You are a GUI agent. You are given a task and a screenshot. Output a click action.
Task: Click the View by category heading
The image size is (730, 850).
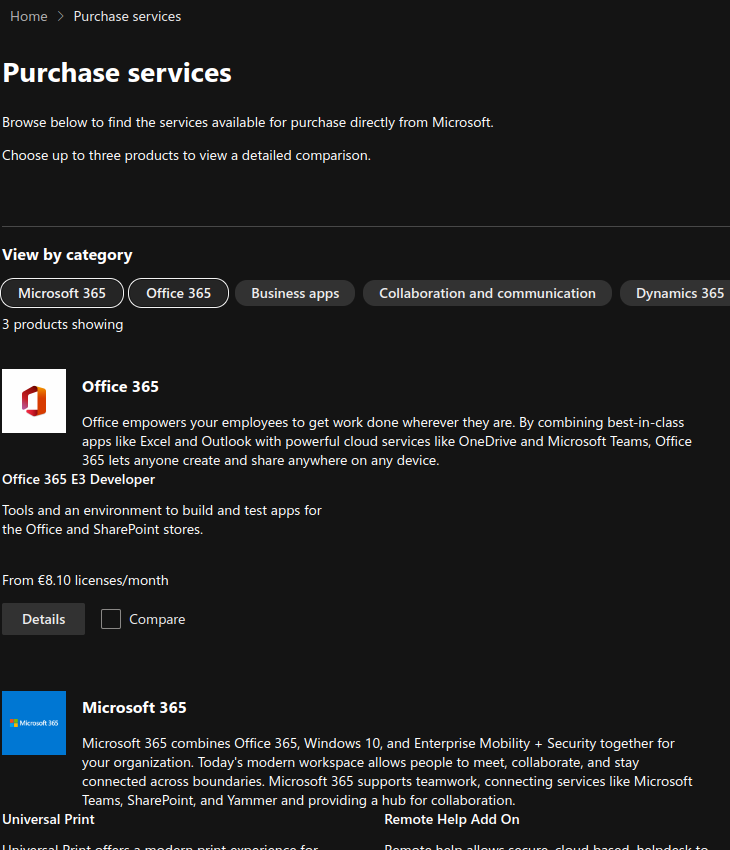point(67,255)
